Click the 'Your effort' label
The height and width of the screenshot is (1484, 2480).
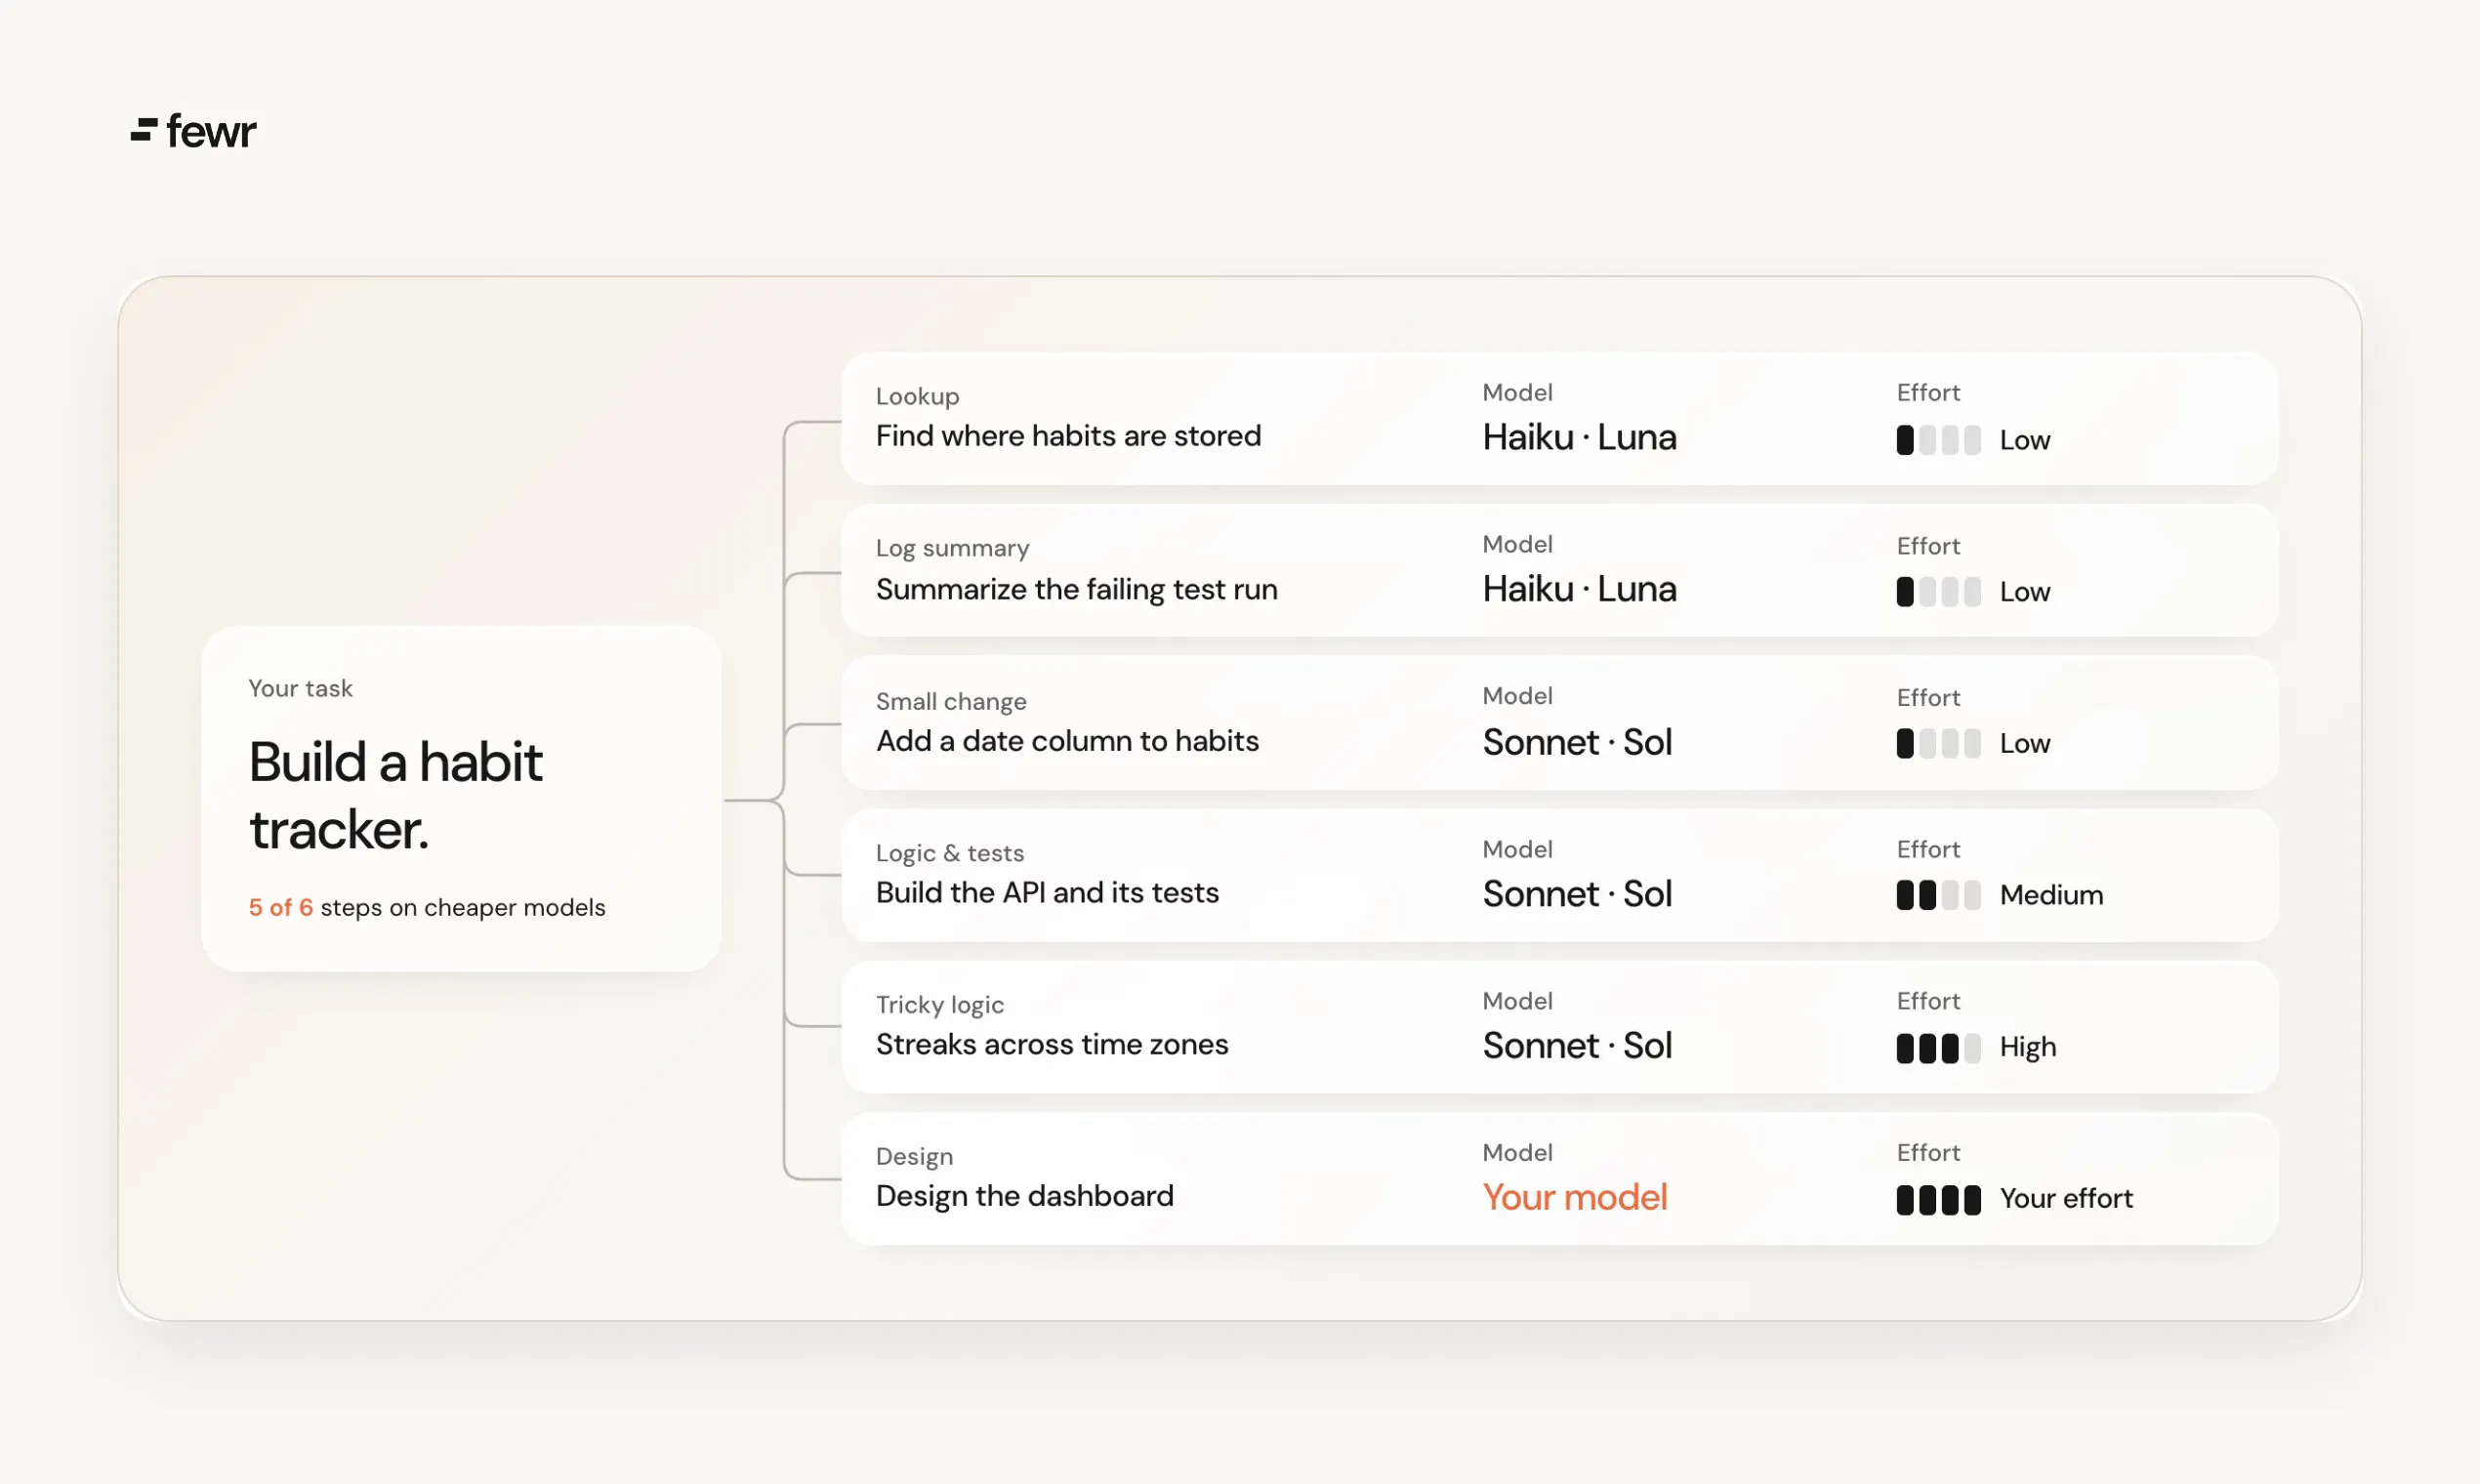pos(2066,1198)
